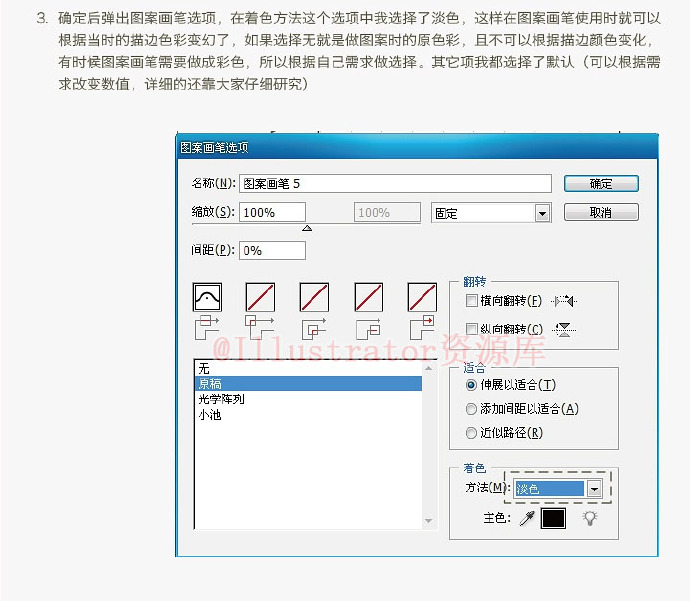Click the inner corner tile position icon
Image resolution: width=690 pixels, height=601 pixels.
(314, 329)
